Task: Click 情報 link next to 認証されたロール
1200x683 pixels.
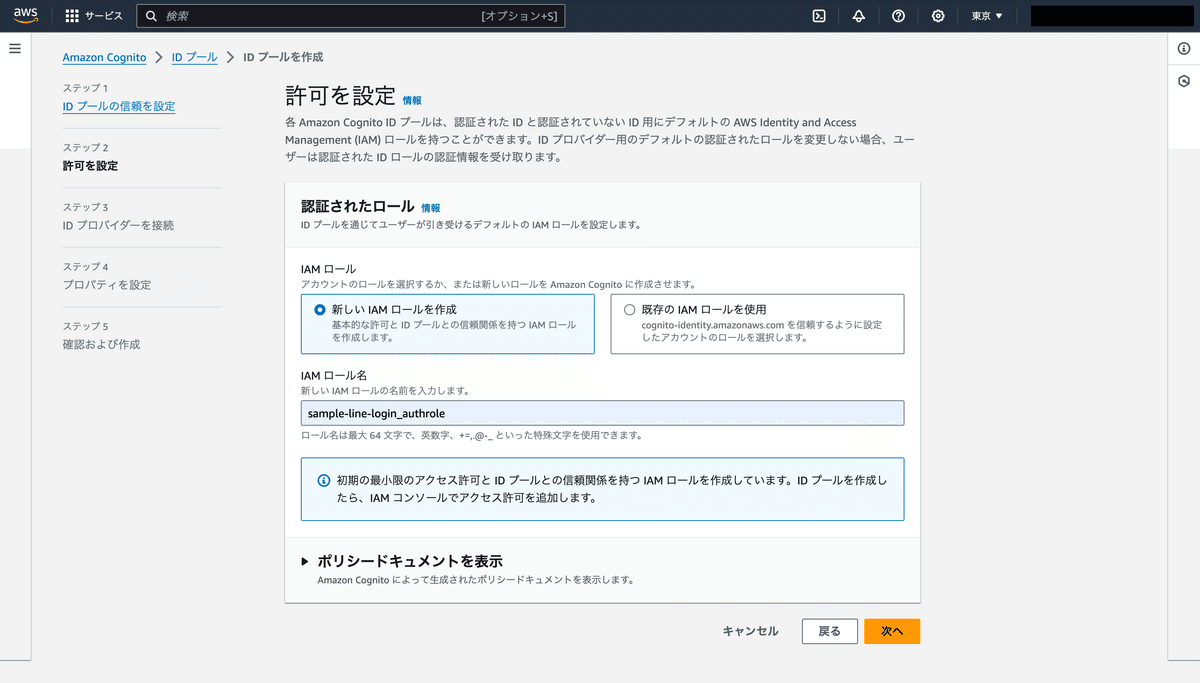Action: (x=431, y=208)
